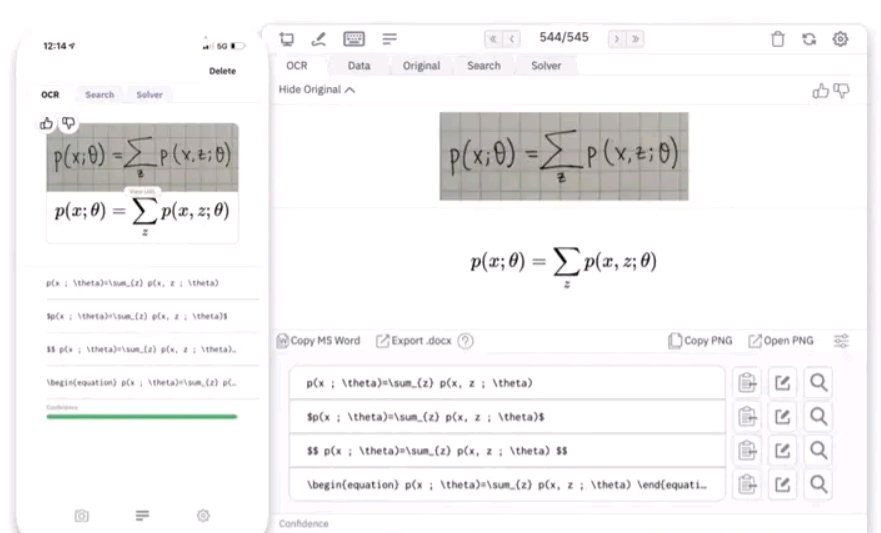Viewport: 881px width, 533px height.
Task: Click Export .docx button
Action: [x=414, y=341]
